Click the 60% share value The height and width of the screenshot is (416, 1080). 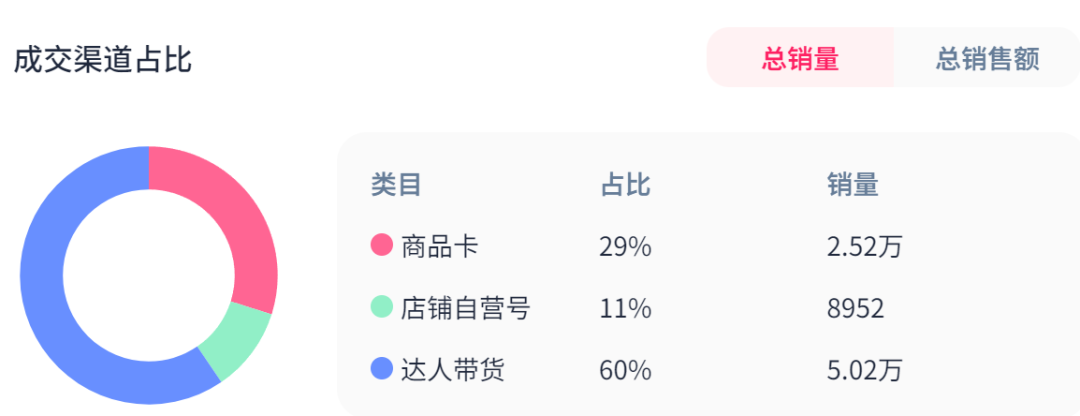click(625, 370)
